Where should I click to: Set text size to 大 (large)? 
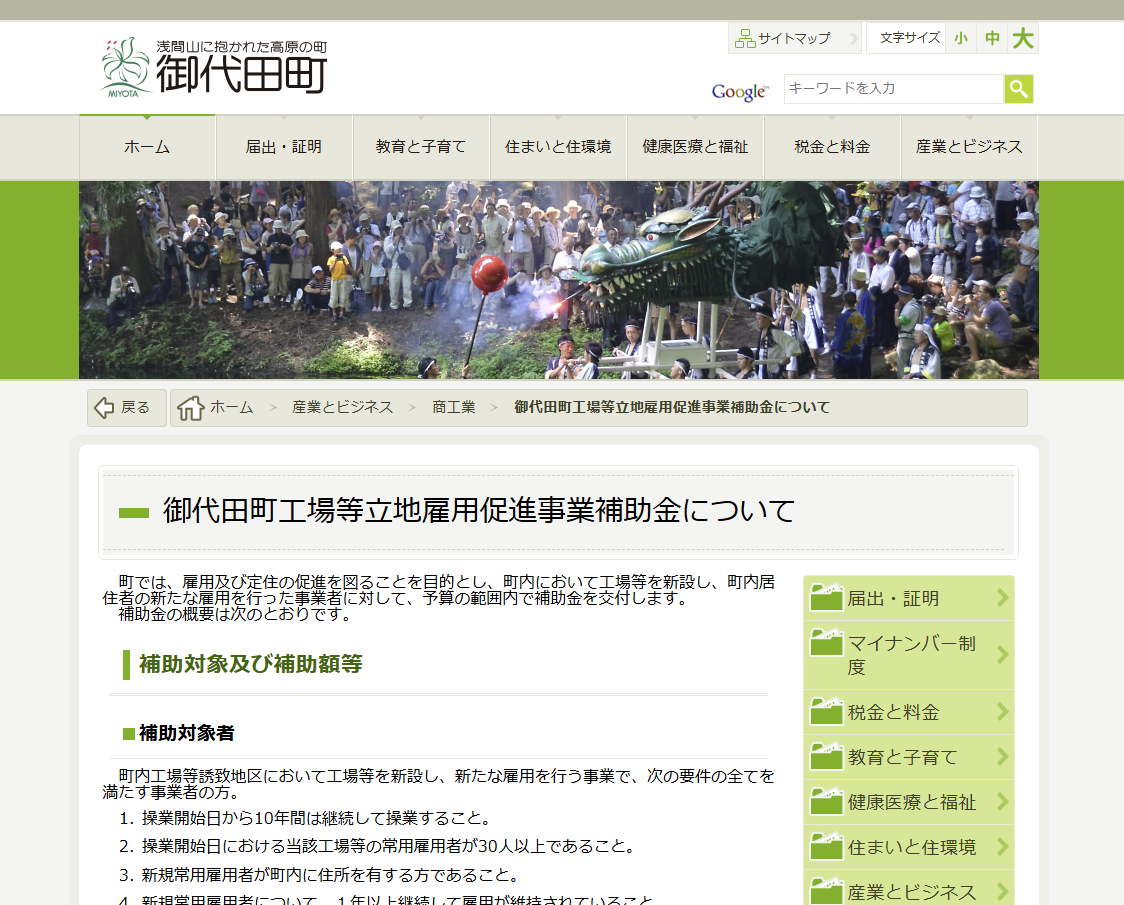(1023, 38)
